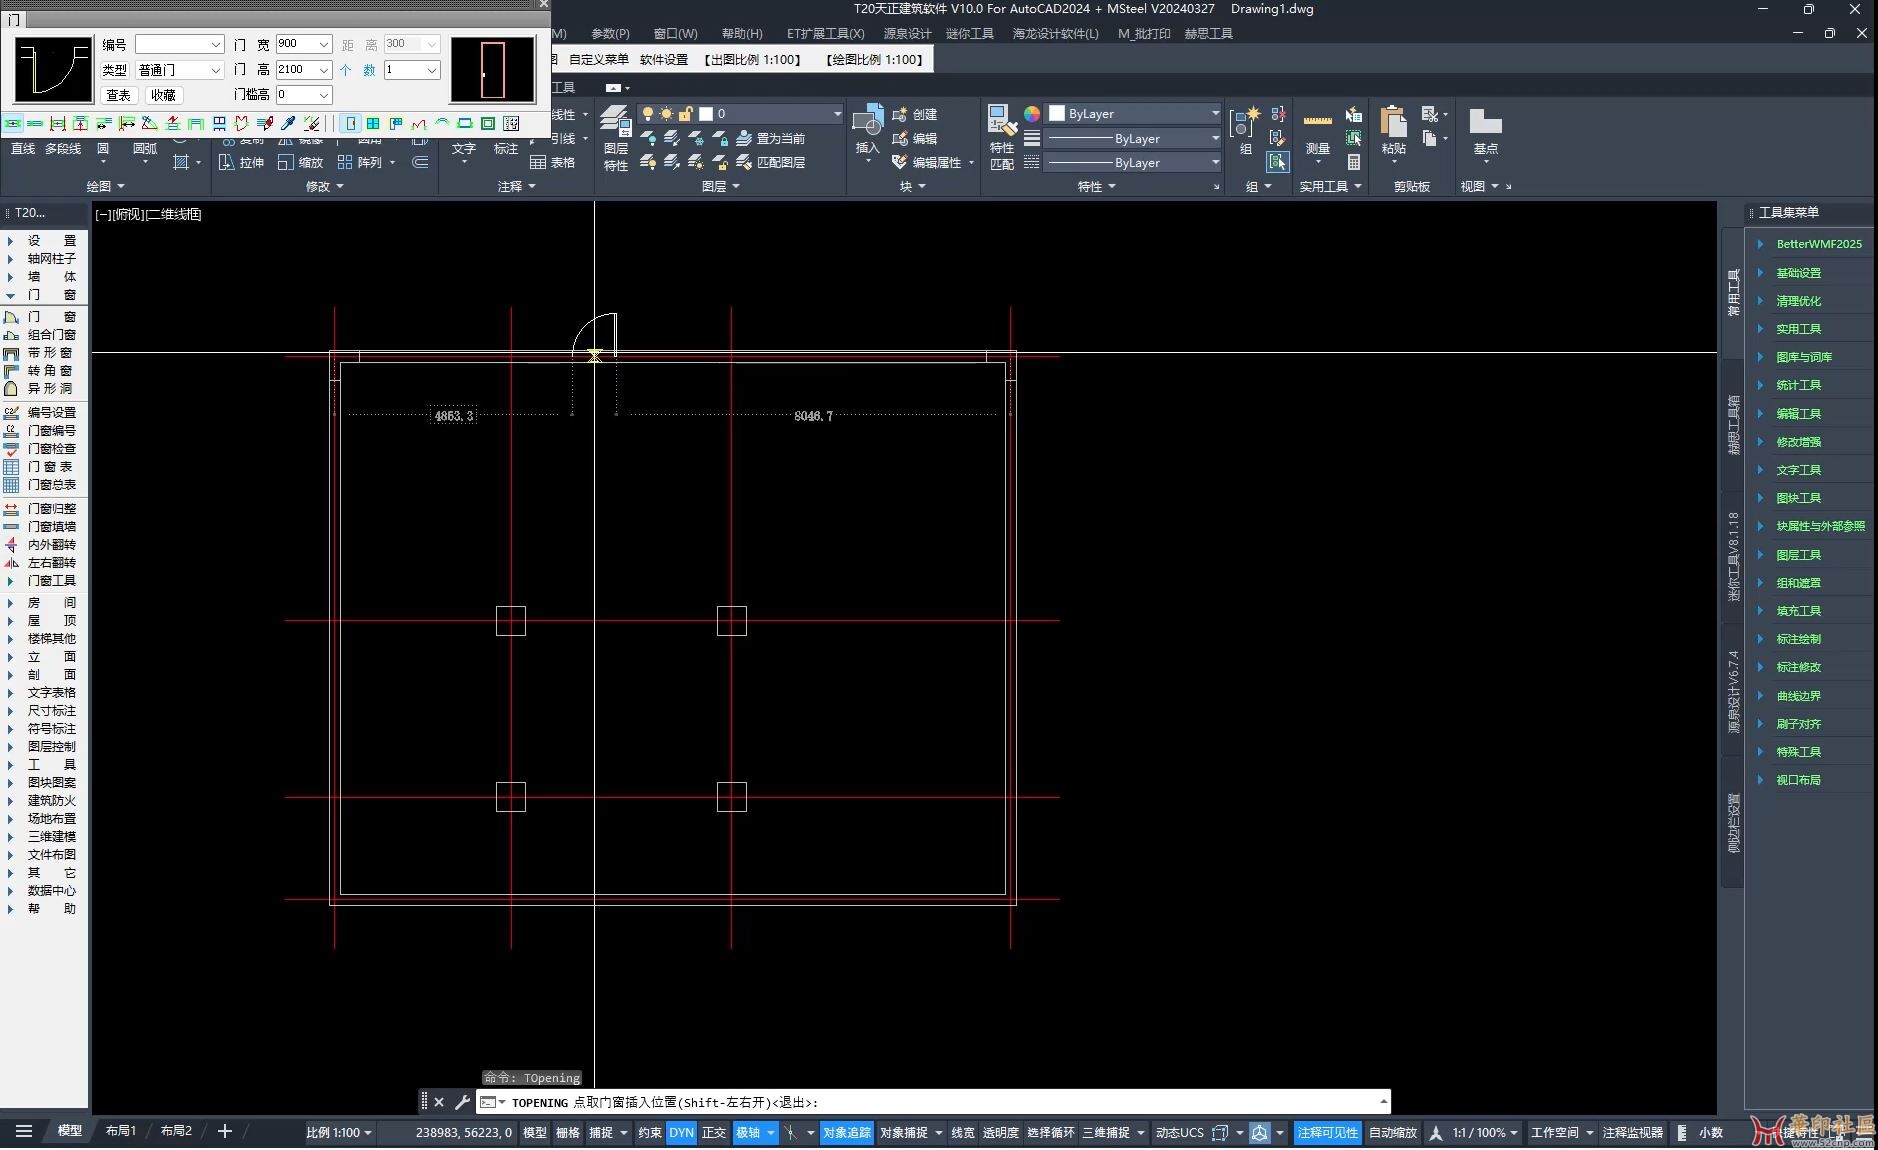Screen dimensions: 1878x1150
Task: Switch to the 布局2 layout tab
Action: coord(176,1131)
